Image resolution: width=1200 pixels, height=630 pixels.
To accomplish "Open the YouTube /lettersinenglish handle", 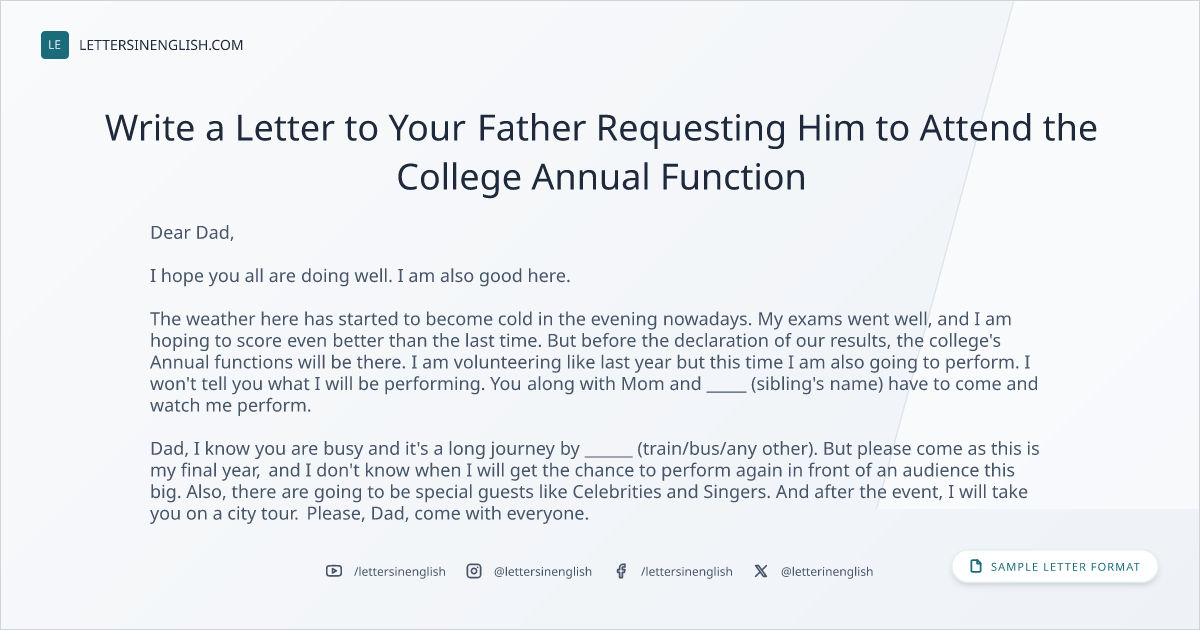I will 400,571.
